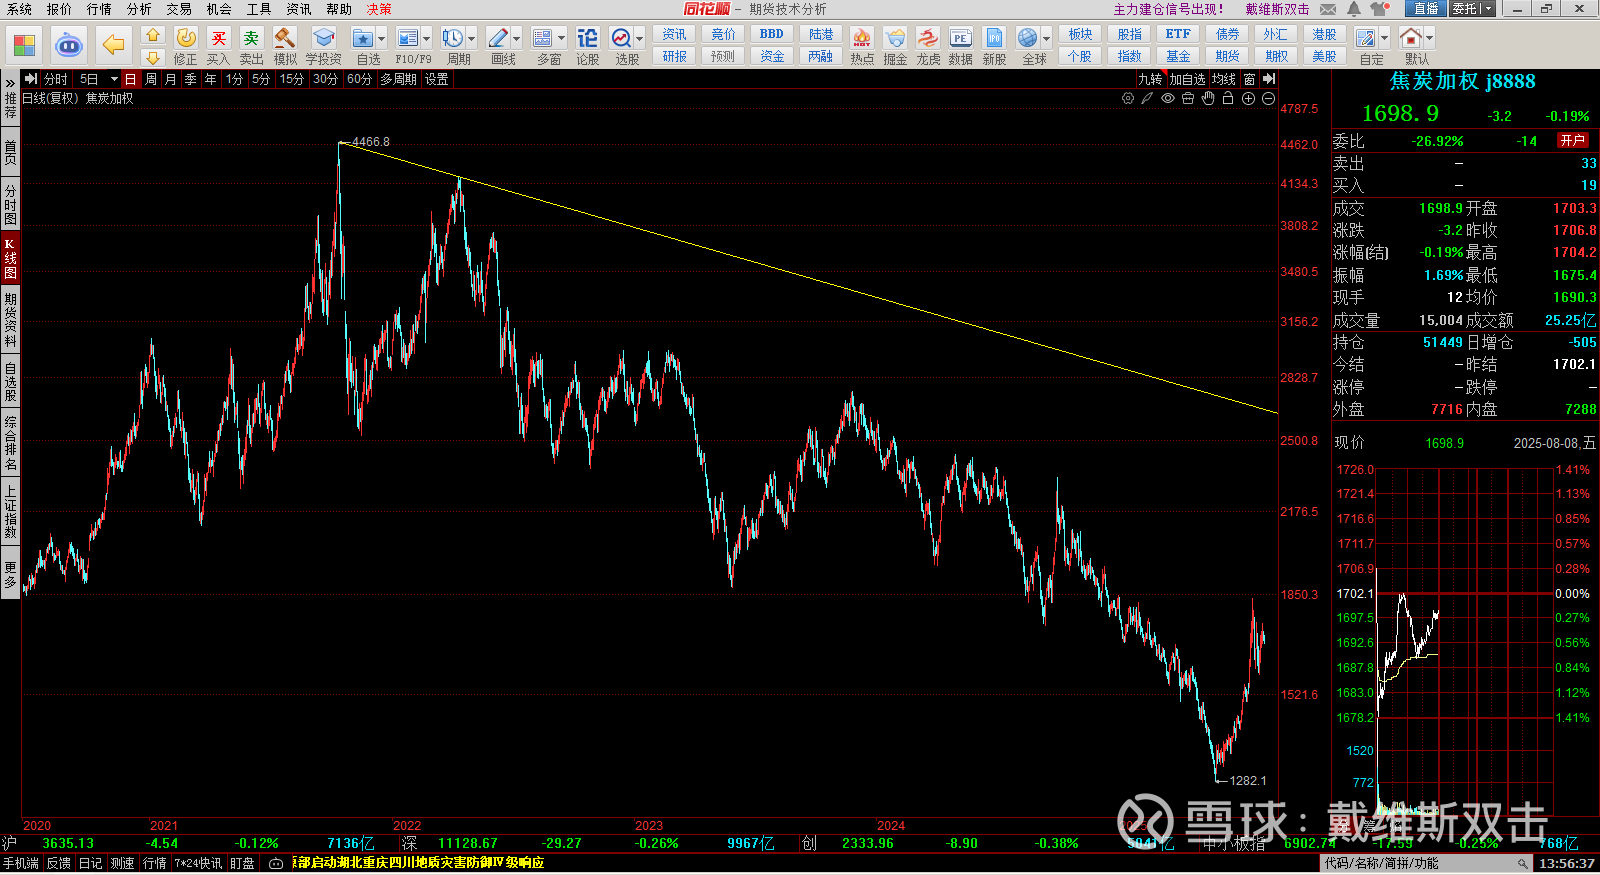Open the 报价 menu
Viewport: 1600px width, 875px height.
[59, 9]
